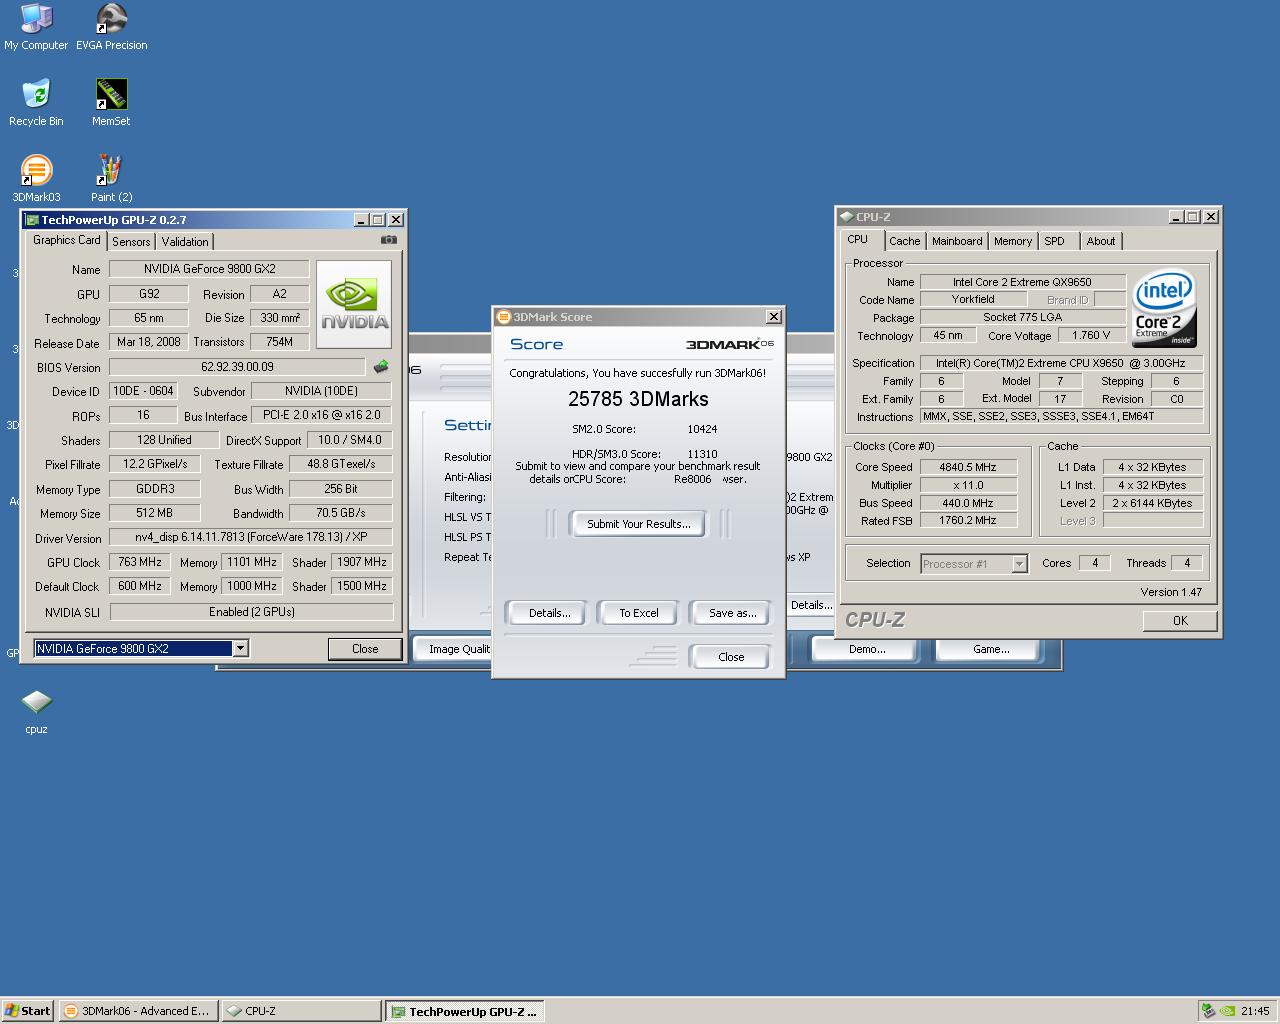1280x1024 pixels.
Task: Click Save as button in score dialog
Action: (732, 613)
